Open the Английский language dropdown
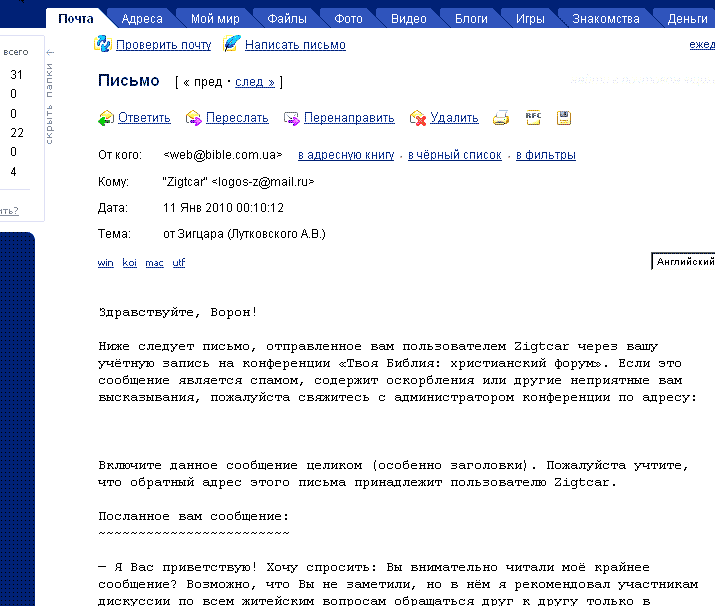Viewport: 715px width, 606px height. pyautogui.click(x=684, y=262)
